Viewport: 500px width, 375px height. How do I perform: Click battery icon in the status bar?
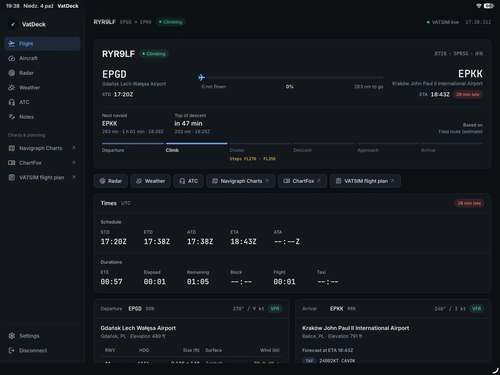[489, 6]
